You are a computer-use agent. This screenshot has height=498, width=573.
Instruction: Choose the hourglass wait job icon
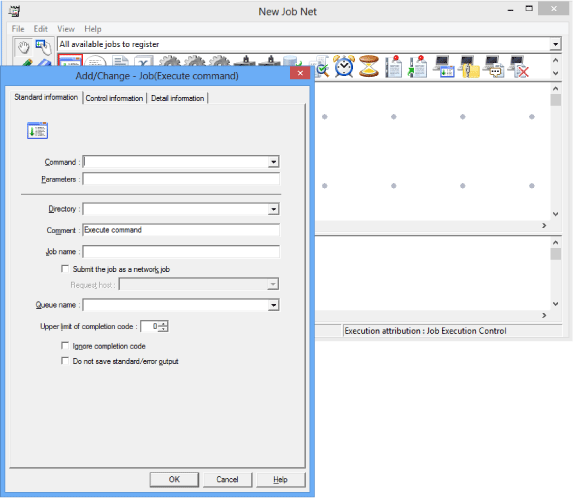click(369, 66)
